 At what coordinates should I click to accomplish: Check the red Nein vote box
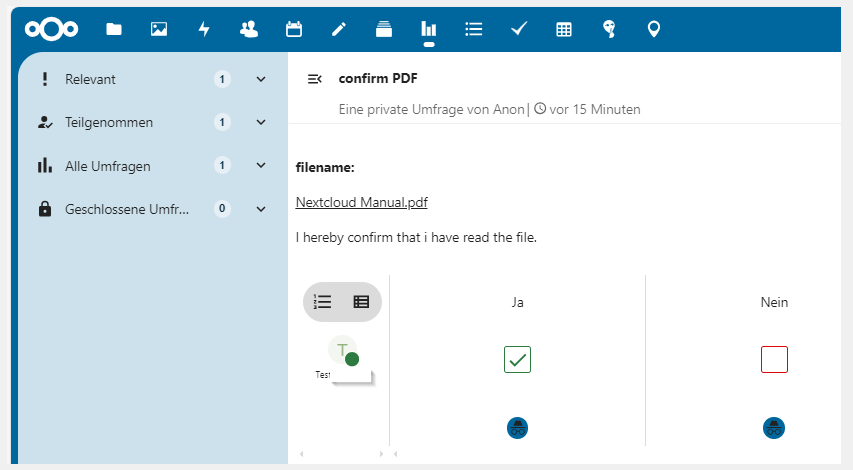tap(774, 359)
